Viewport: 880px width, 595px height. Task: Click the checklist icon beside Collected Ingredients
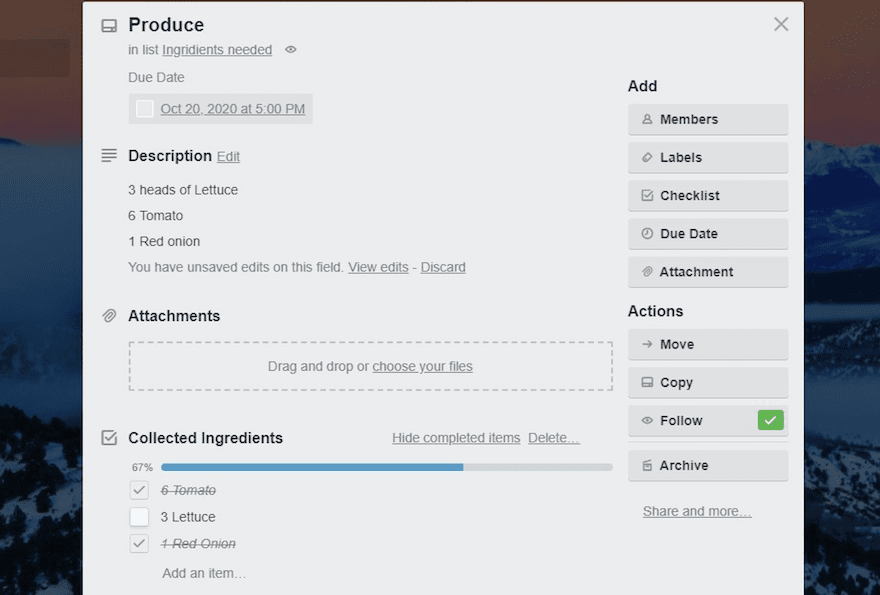(109, 438)
